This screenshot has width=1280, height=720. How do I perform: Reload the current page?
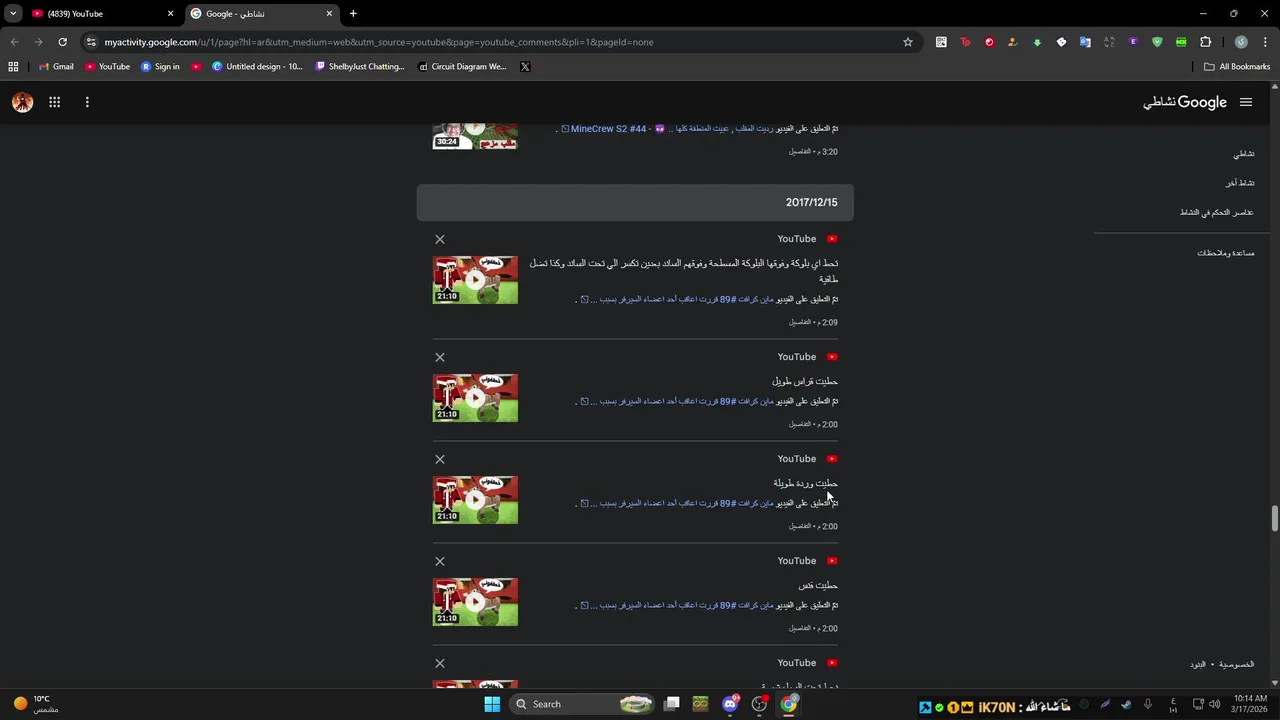pyautogui.click(x=62, y=42)
